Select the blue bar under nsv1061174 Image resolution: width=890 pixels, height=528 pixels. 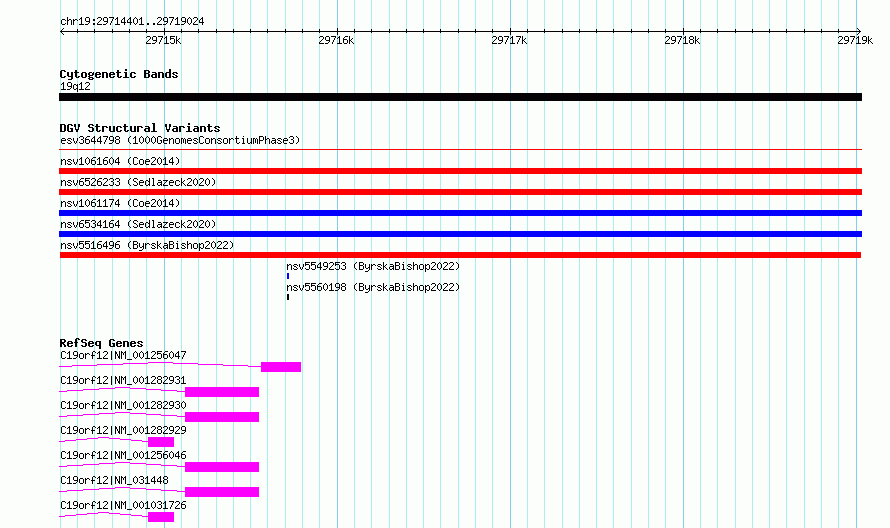click(x=460, y=213)
